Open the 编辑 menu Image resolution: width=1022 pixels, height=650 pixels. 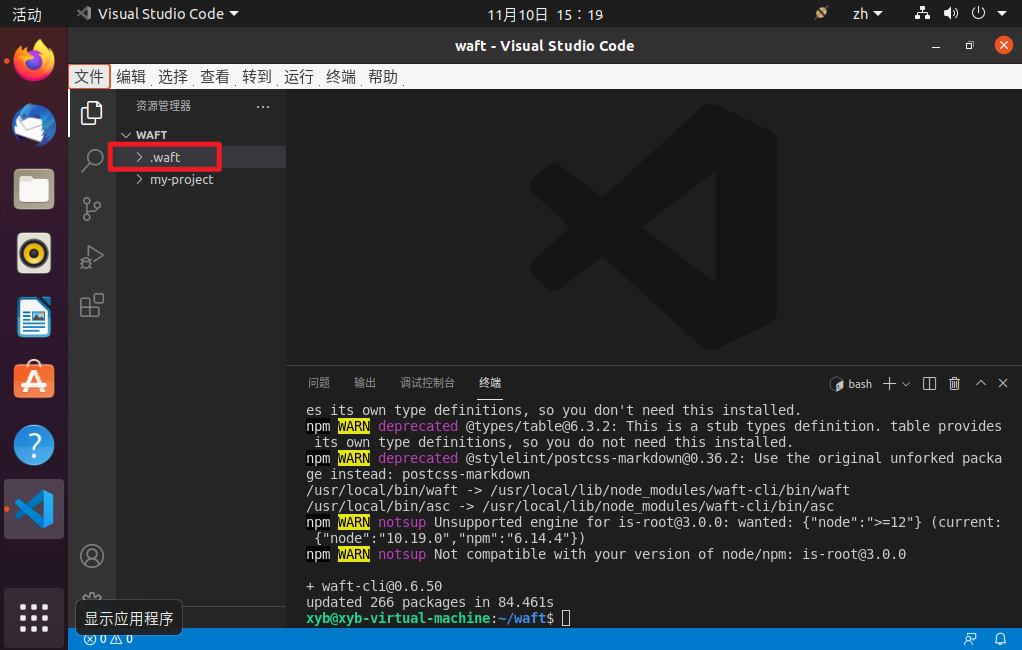(x=131, y=76)
